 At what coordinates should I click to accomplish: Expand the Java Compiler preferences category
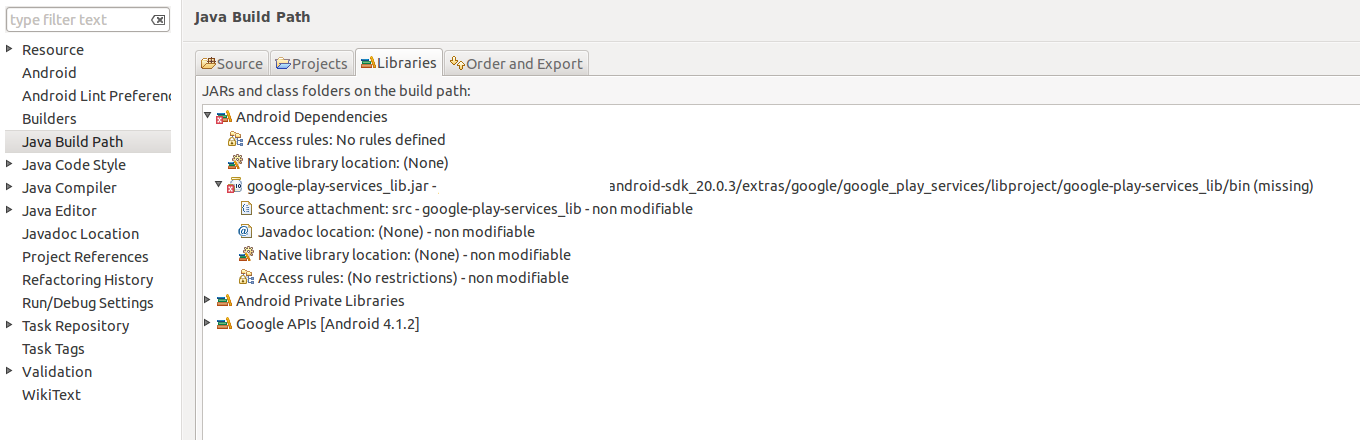tap(10, 188)
